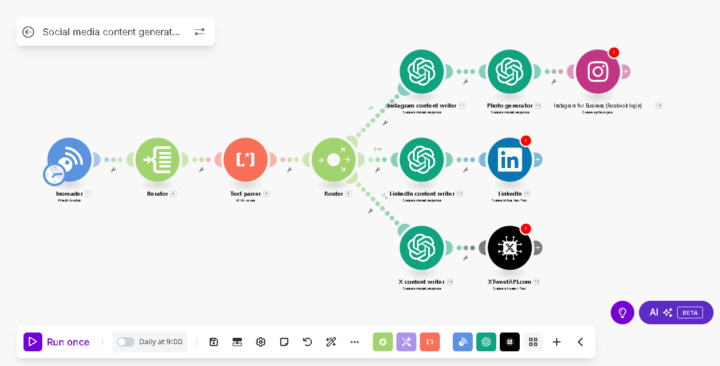This screenshot has height=366, width=720.
Task: Select the blue LinkedIn module
Action: click(510, 160)
